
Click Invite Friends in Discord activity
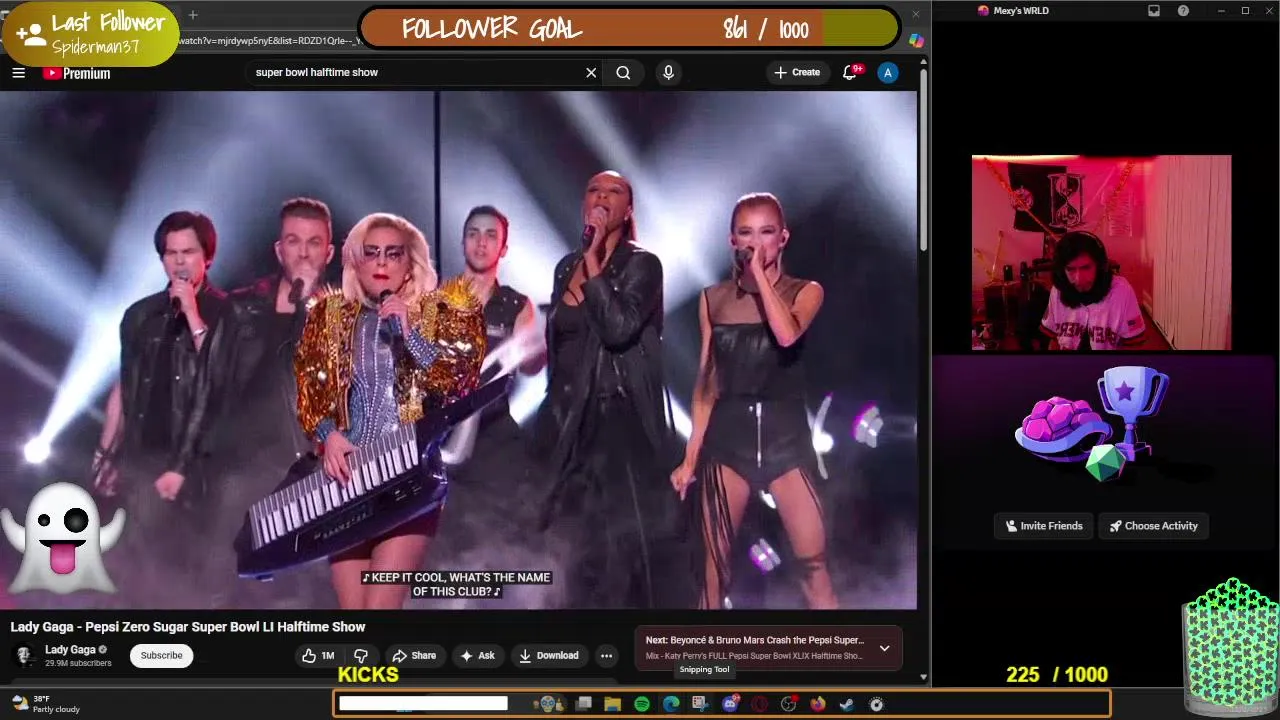click(x=1044, y=526)
